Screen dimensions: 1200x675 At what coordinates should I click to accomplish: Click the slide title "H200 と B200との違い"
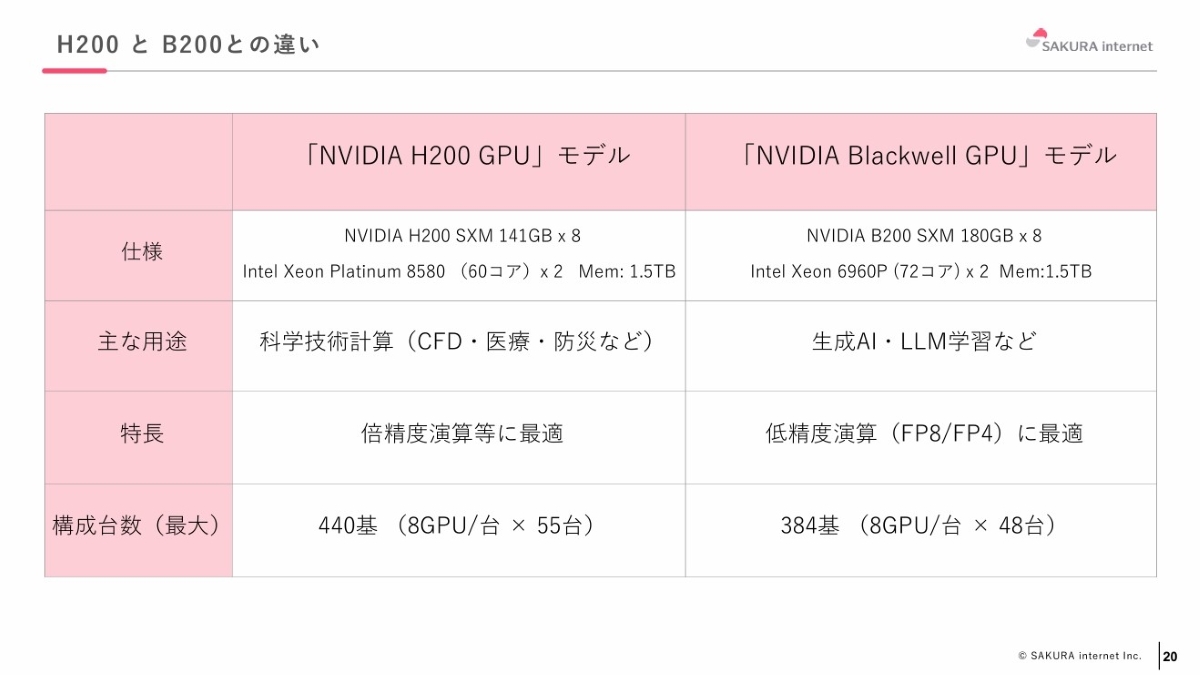[188, 45]
